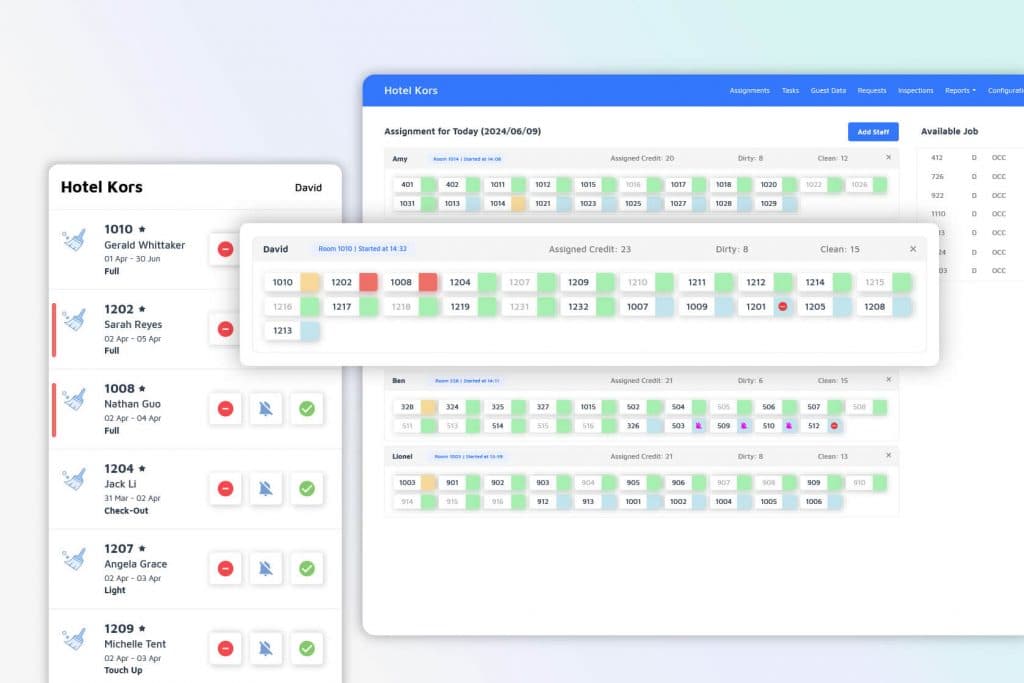Click the red status swatch on room 1202
Image resolution: width=1024 pixels, height=683 pixels.
368,283
